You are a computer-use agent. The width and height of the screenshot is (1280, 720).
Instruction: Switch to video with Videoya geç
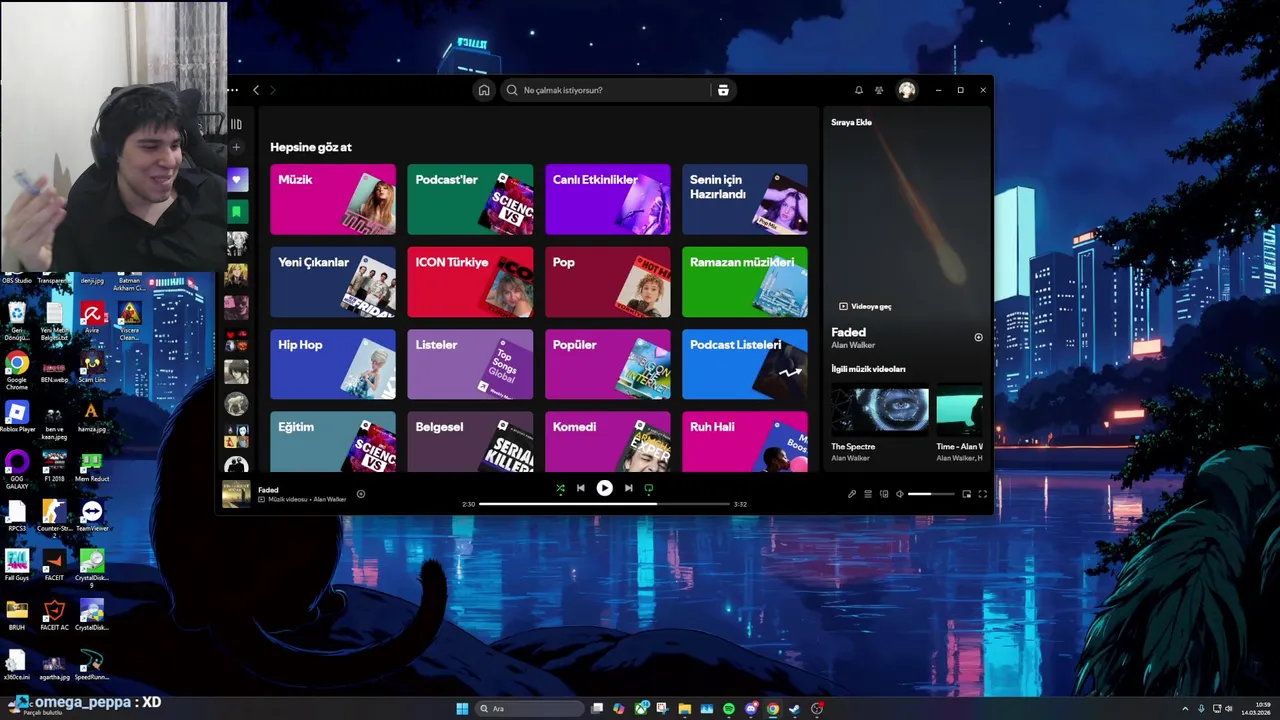tap(865, 306)
